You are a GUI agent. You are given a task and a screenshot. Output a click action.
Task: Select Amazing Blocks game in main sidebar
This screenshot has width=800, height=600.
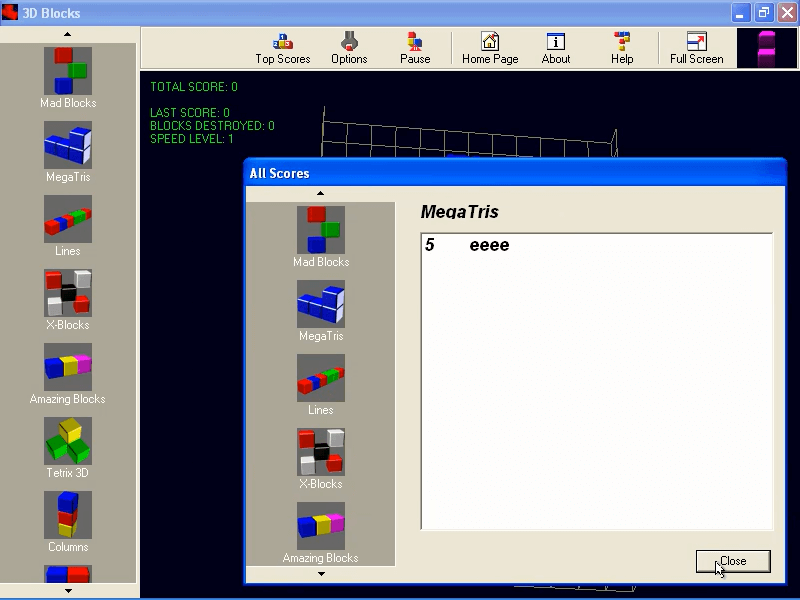(68, 373)
